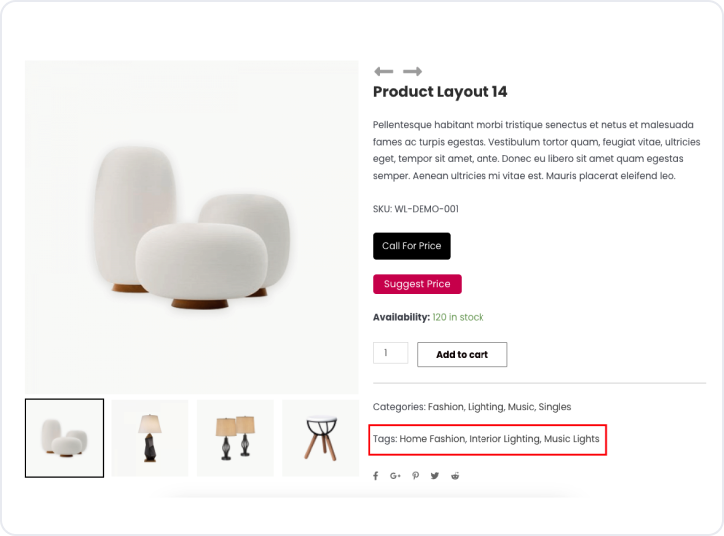
Task: Follow the Home Fashion tag link
Action: coord(433,439)
